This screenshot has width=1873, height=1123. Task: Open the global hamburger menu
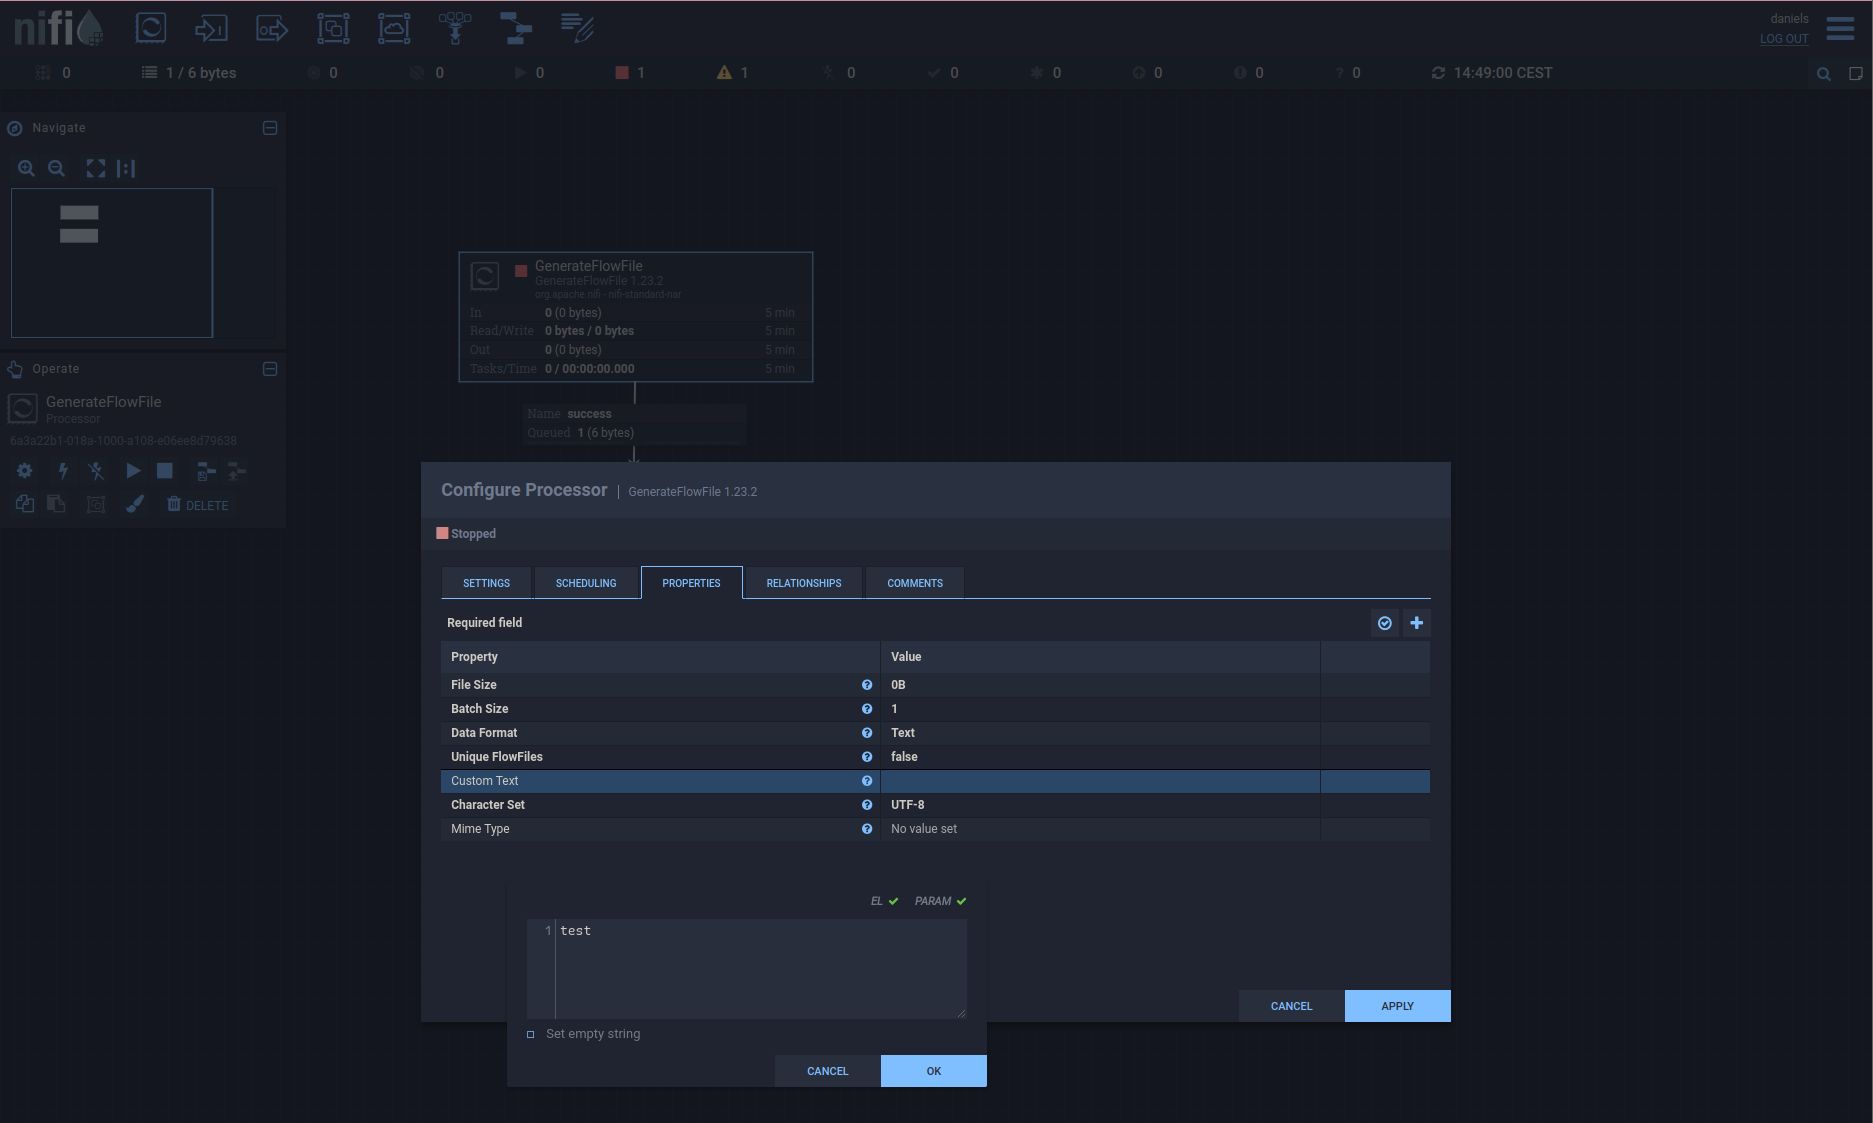(x=1840, y=28)
